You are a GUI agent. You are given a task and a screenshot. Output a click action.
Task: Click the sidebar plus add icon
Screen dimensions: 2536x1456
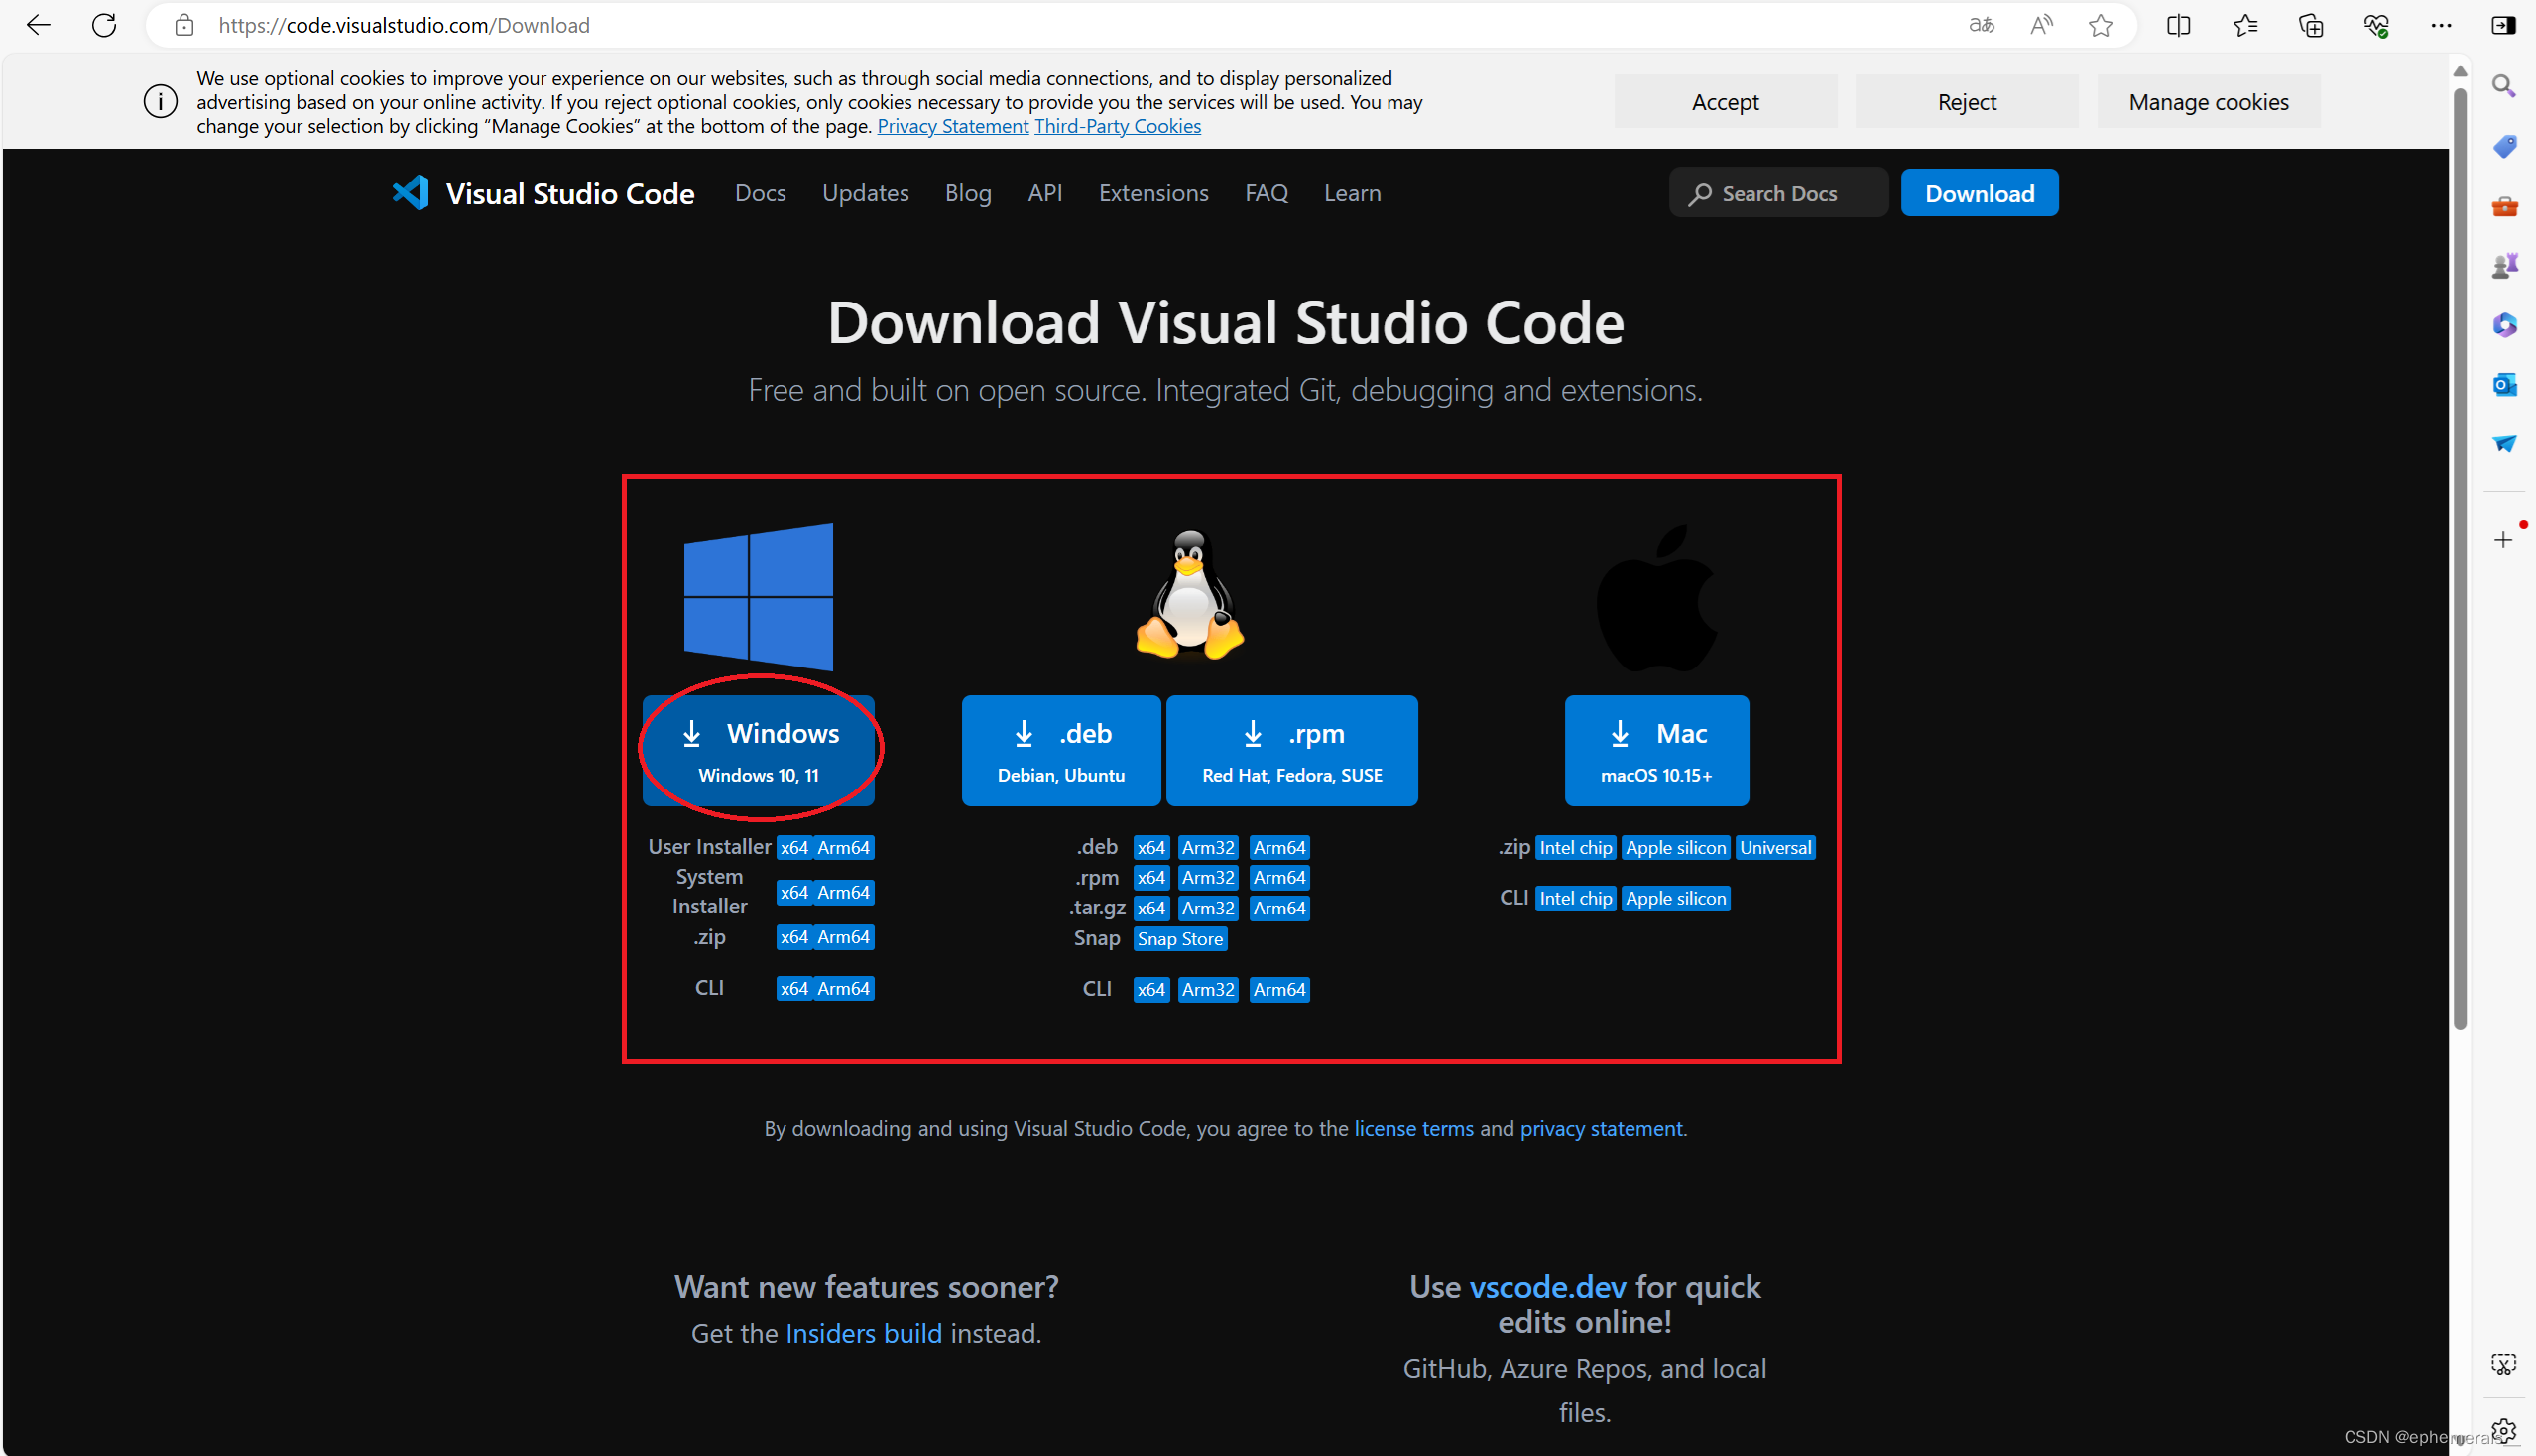pos(2503,540)
